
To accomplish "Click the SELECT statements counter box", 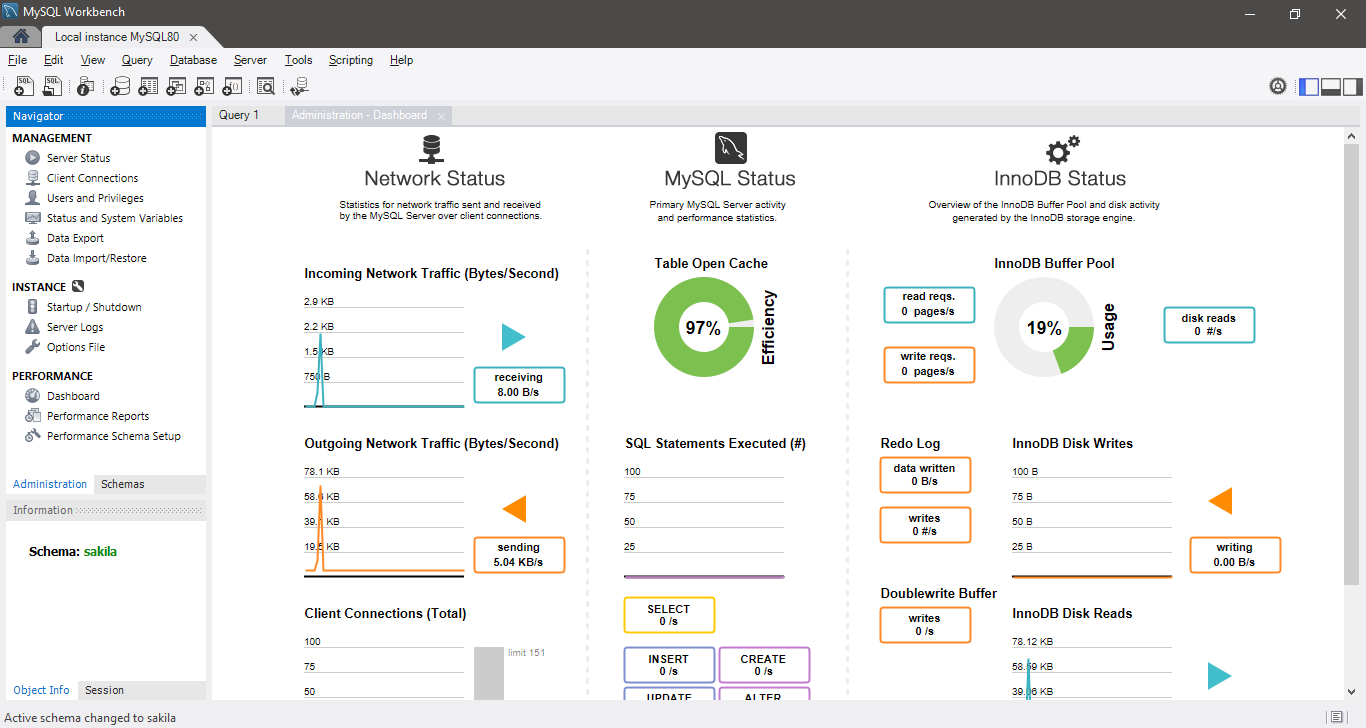I will tap(669, 615).
